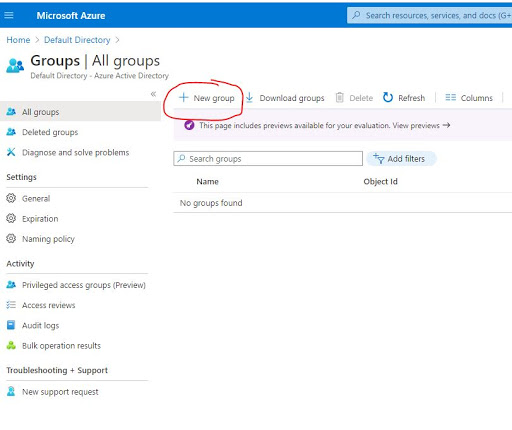
Task: Follow the View previews link
Action: coord(421,126)
